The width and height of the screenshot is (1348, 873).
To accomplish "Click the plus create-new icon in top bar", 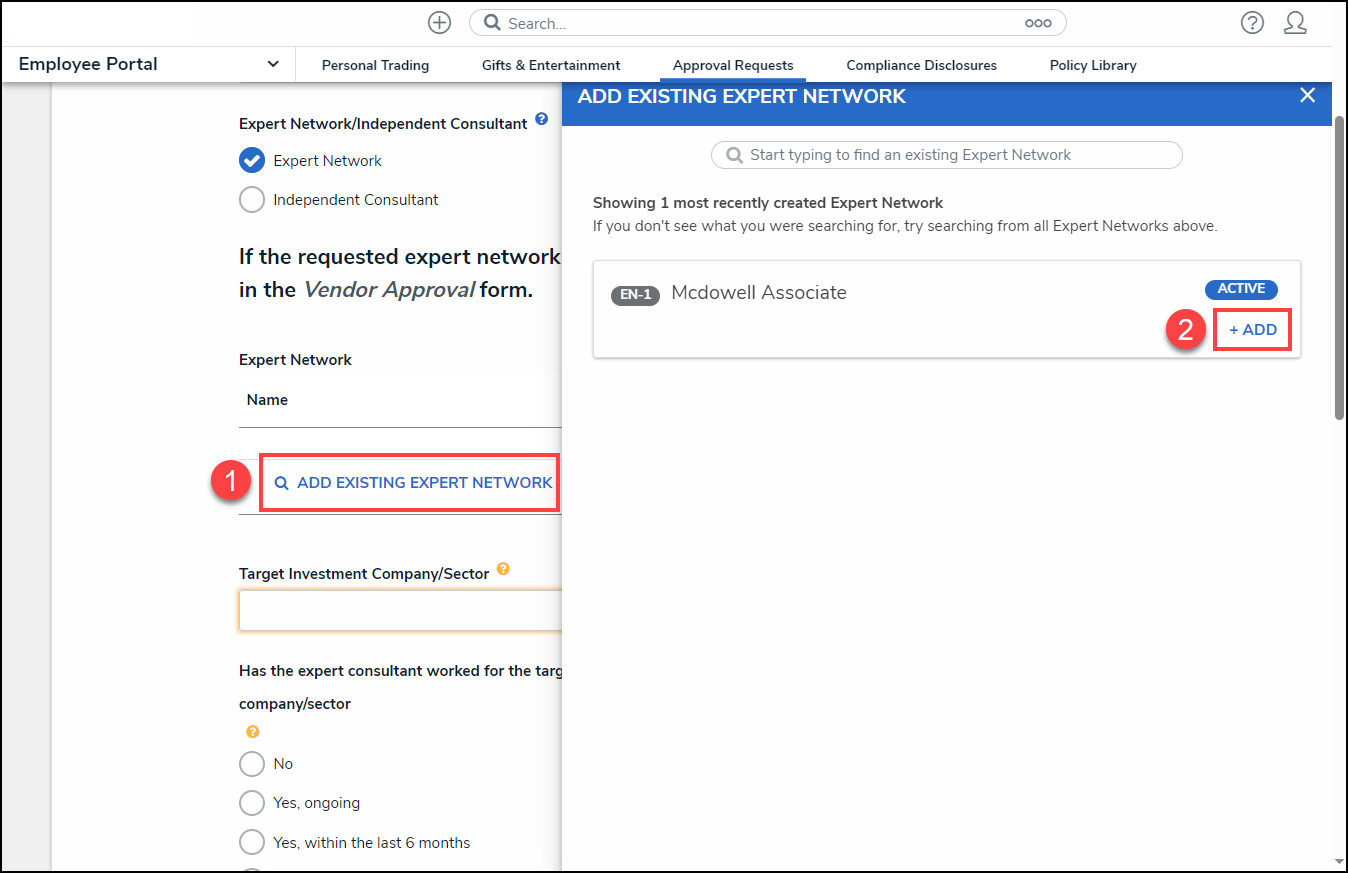I will tap(439, 23).
